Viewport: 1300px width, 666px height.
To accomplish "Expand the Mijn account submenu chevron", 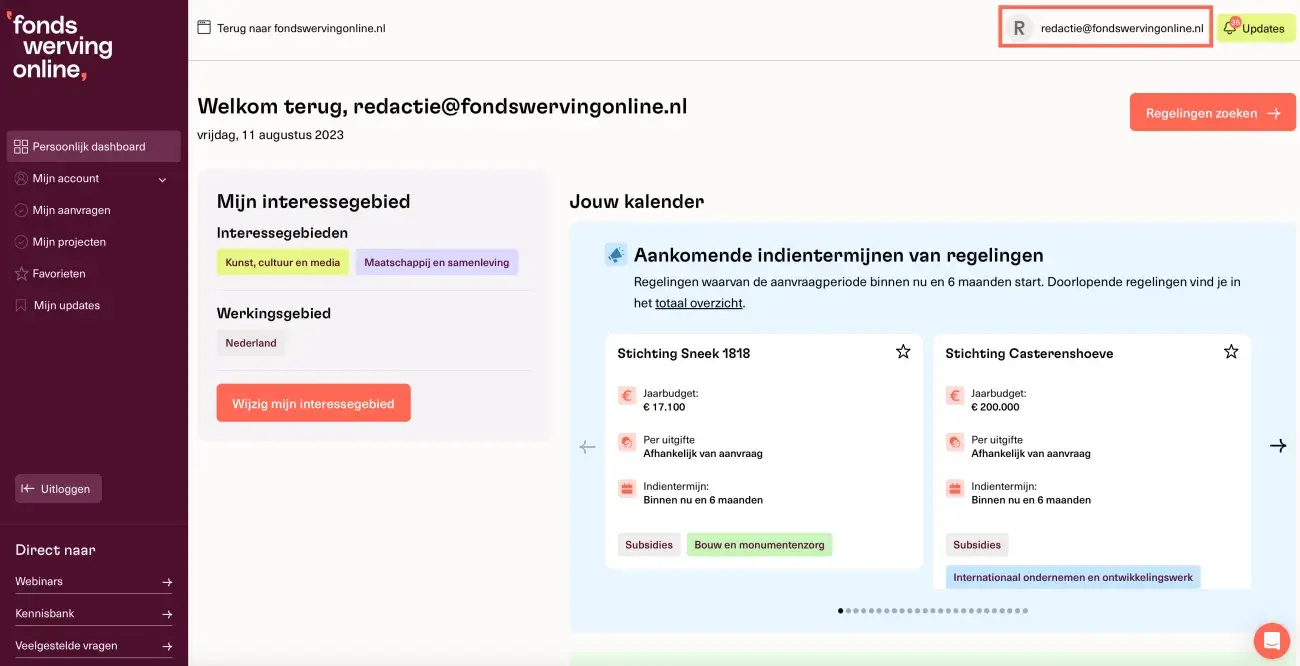I will (162, 180).
